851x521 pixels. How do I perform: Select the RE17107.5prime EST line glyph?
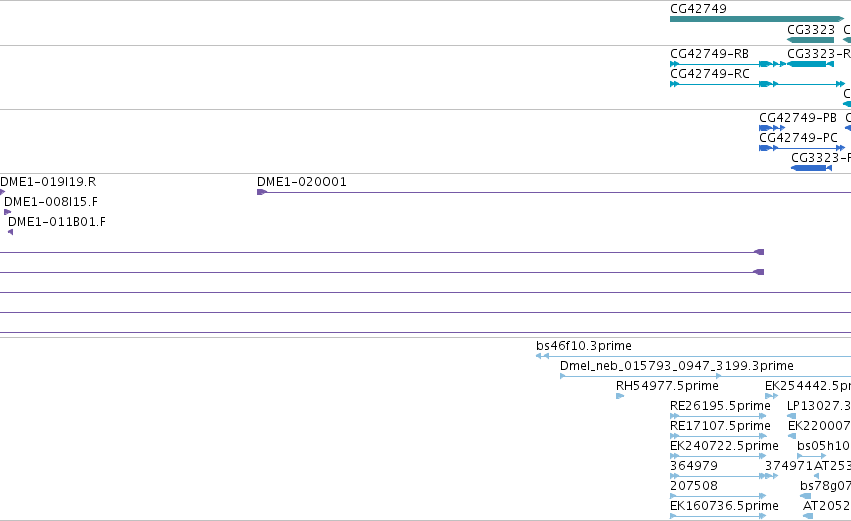tap(718, 436)
